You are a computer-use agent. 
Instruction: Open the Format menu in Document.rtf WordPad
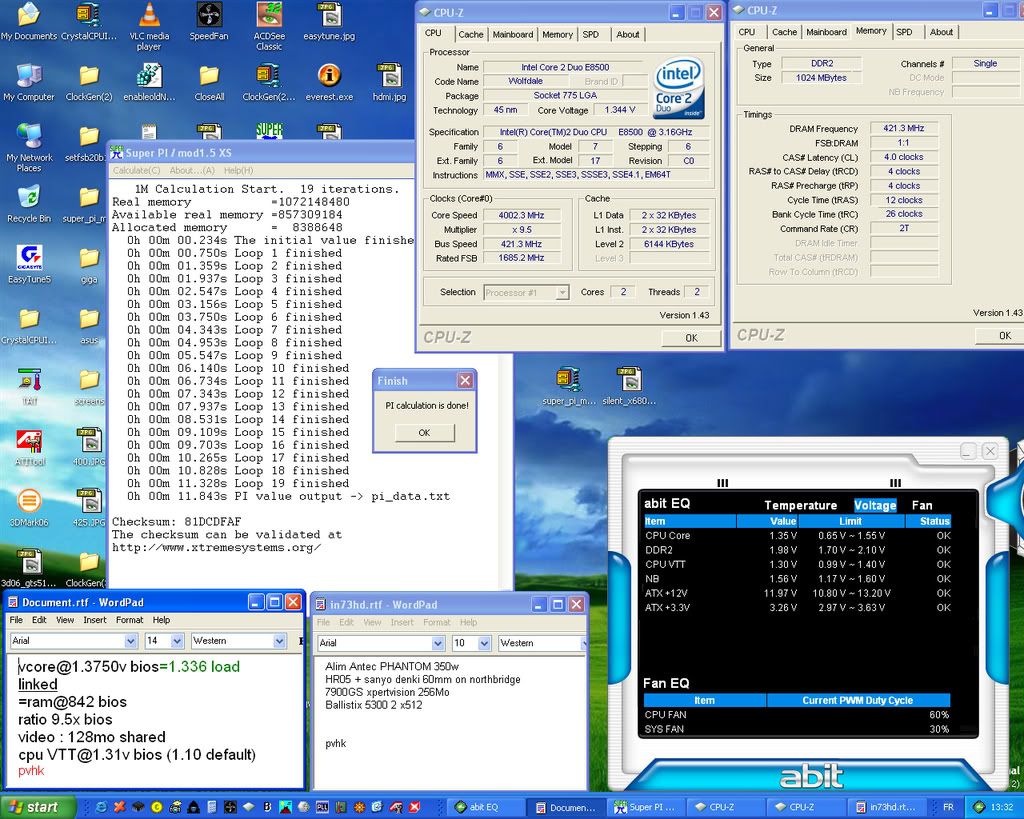129,620
